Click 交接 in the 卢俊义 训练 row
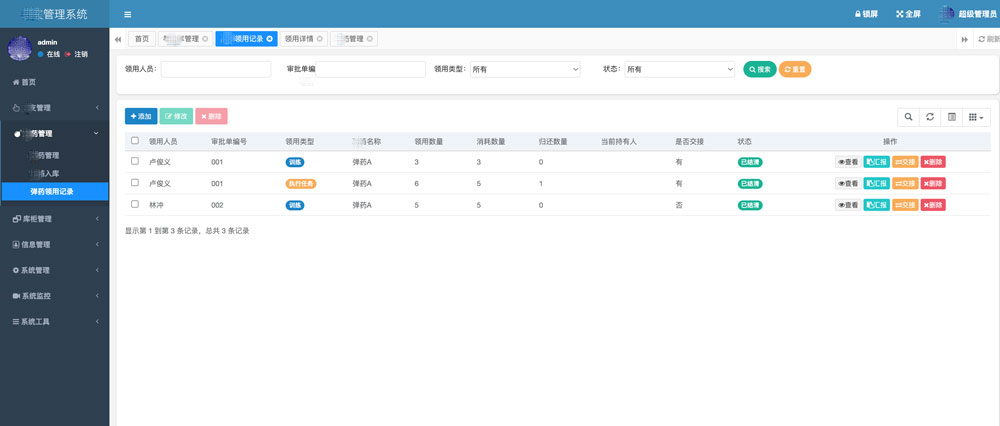This screenshot has height=426, width=1000. [905, 162]
